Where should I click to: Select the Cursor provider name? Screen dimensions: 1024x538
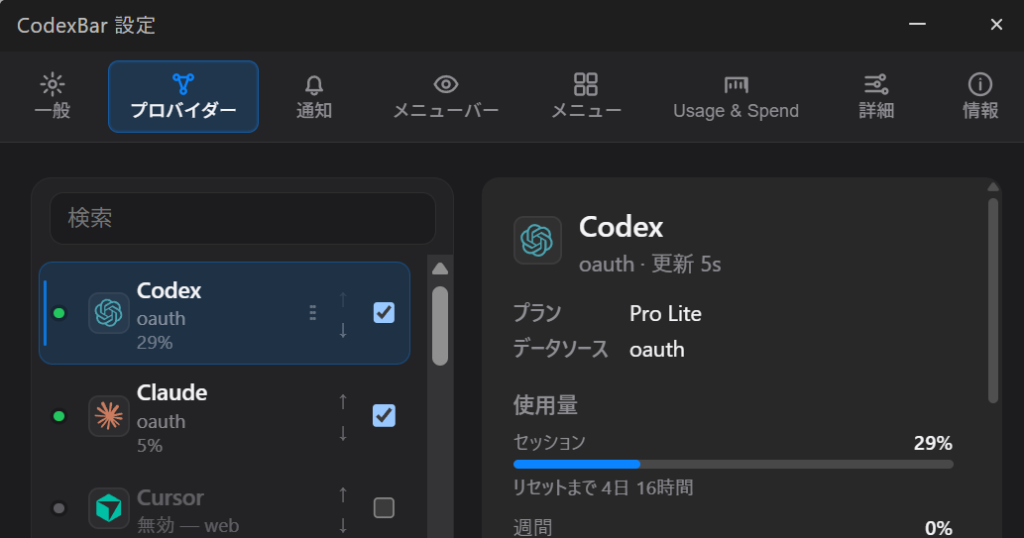(x=170, y=498)
